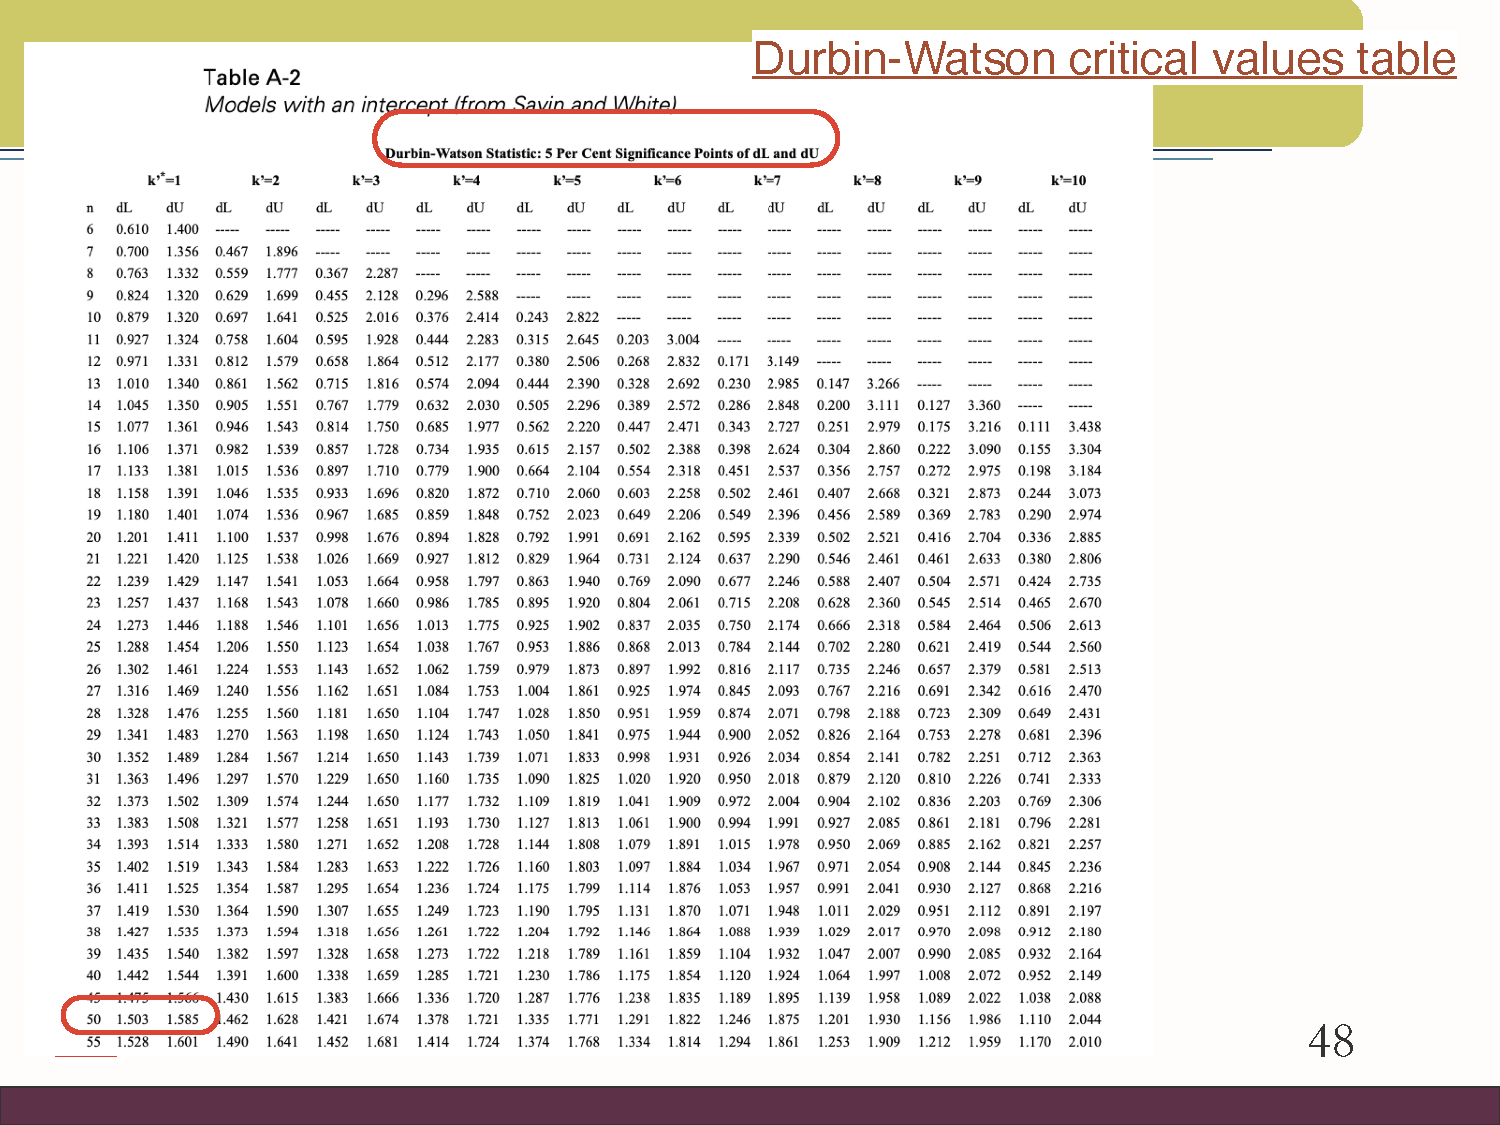Click row label 50 inside red circle
The image size is (1500, 1125).
(93, 1019)
